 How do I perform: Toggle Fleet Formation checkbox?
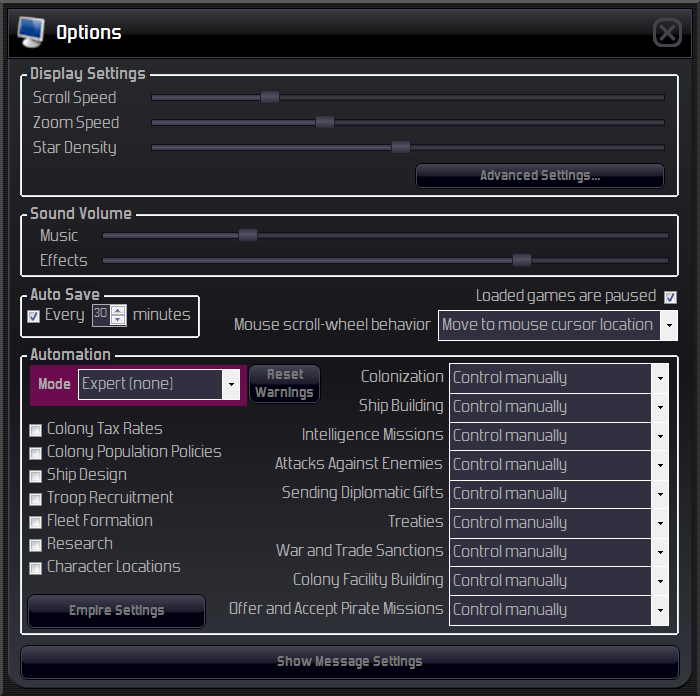point(35,522)
